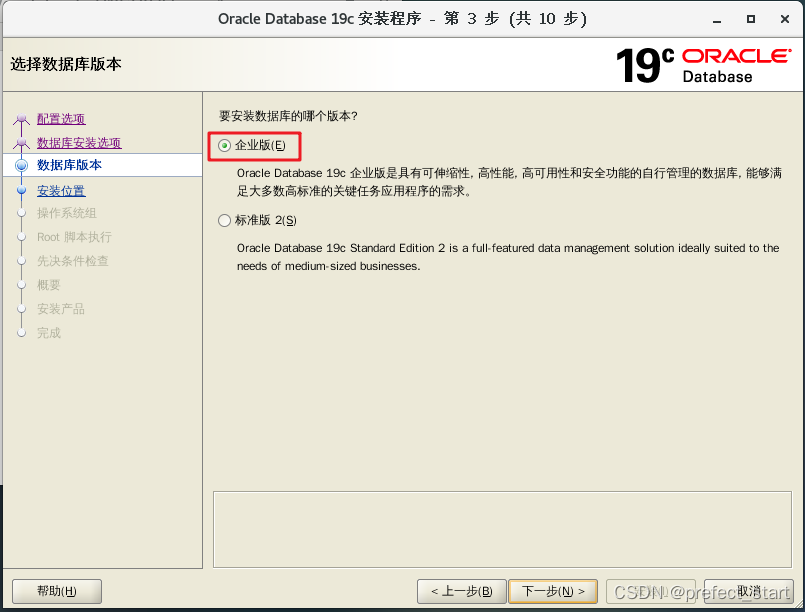The height and width of the screenshot is (612, 805).
Task: Click the 选择数据库版本 heading
Action: (x=66, y=64)
